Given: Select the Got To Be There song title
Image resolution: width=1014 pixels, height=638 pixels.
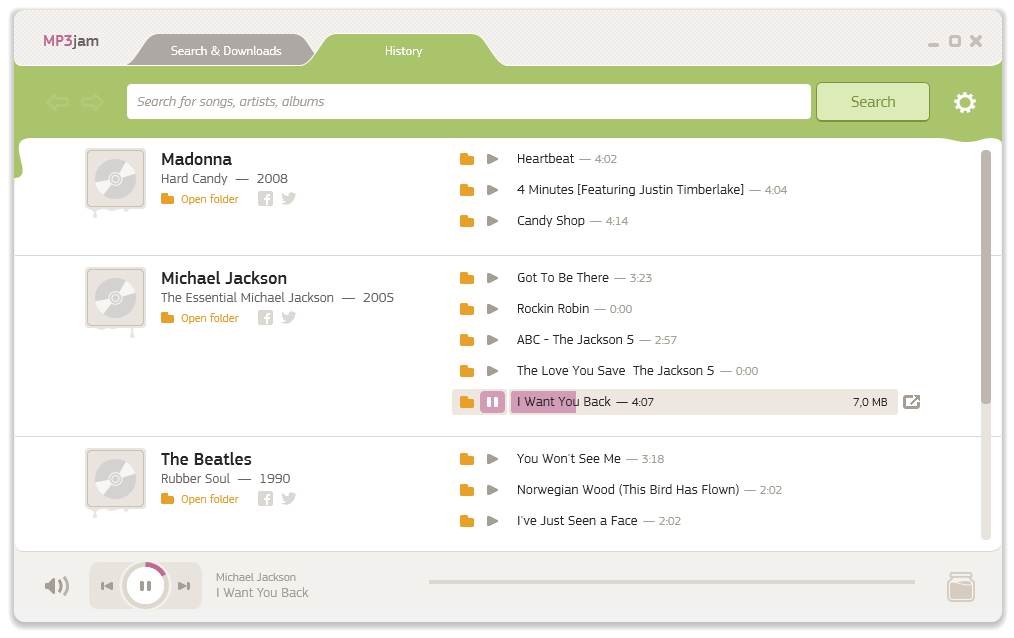Looking at the screenshot, I should click(563, 278).
